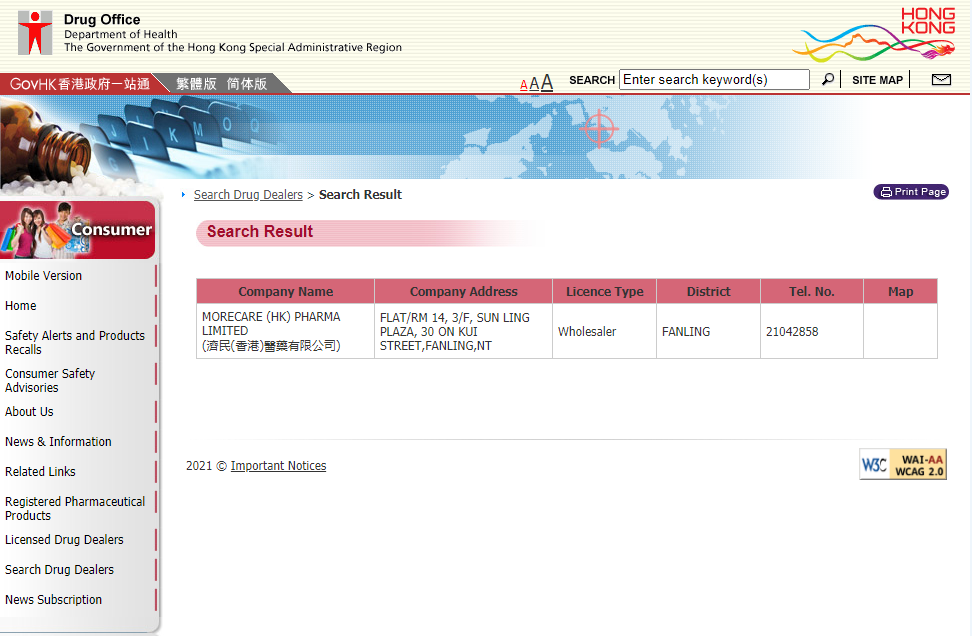Click the Map column header
This screenshot has height=636, width=972.
click(901, 291)
